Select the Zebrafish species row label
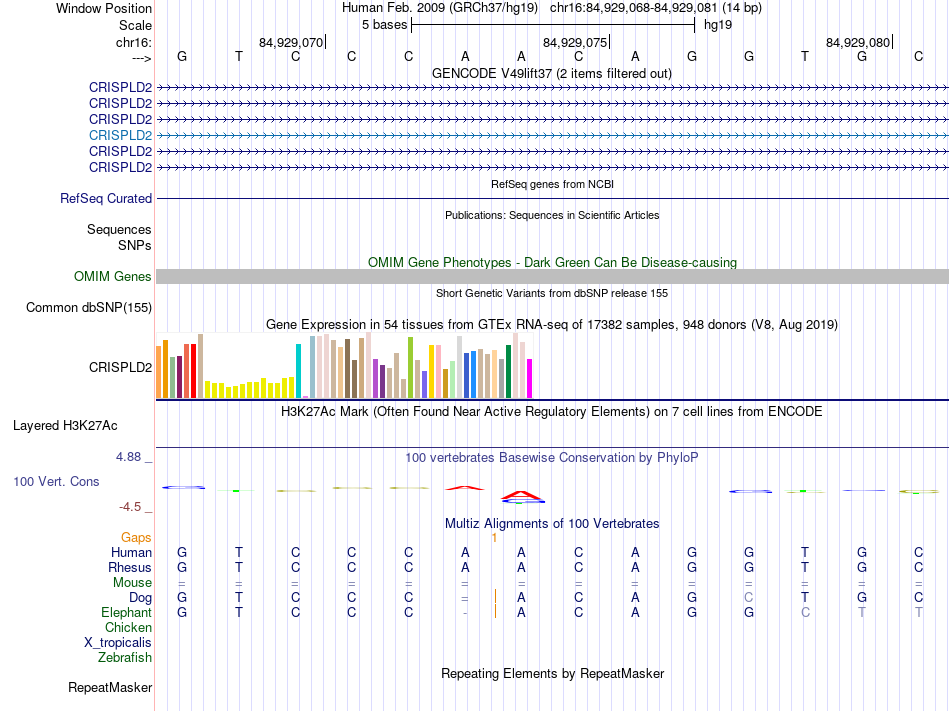This screenshot has height=711, width=950. point(125,658)
